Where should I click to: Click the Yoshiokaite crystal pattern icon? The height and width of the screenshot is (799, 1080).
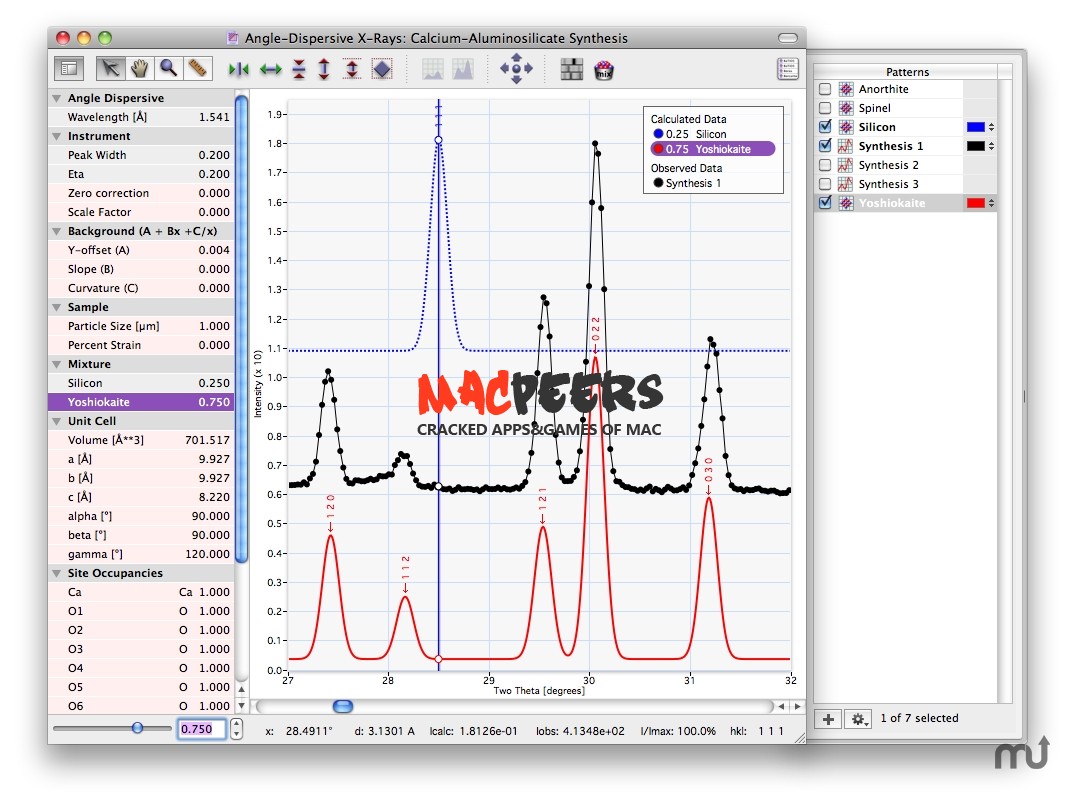[846, 203]
